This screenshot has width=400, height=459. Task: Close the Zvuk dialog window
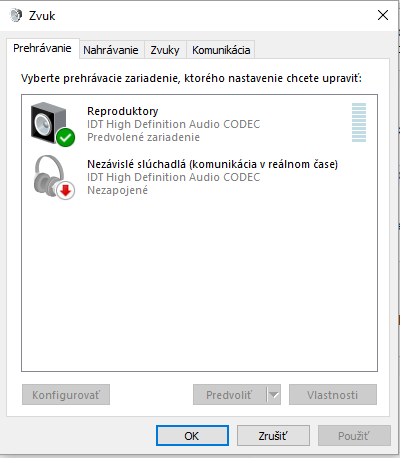pyautogui.click(x=383, y=15)
